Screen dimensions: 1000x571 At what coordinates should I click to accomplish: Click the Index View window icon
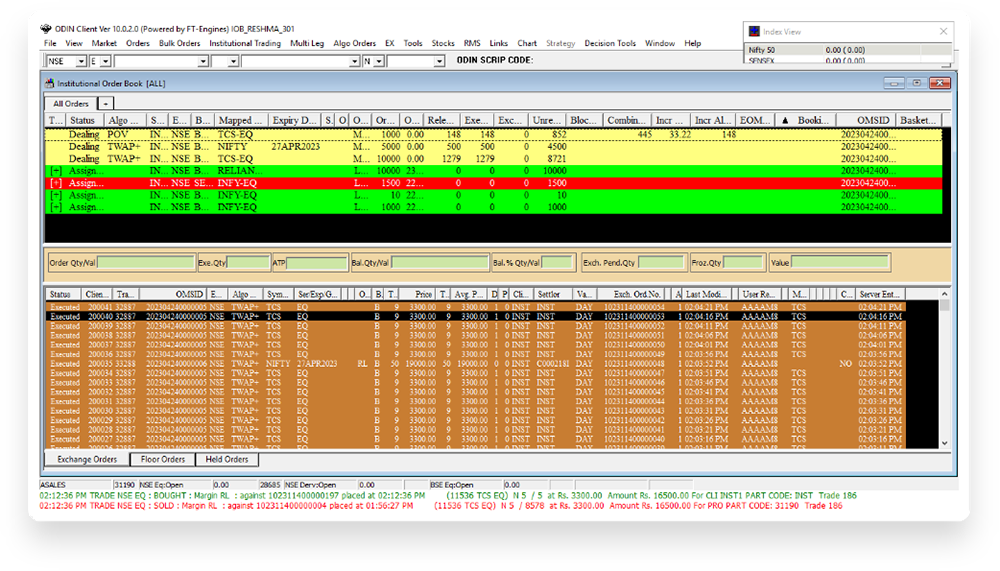point(754,31)
